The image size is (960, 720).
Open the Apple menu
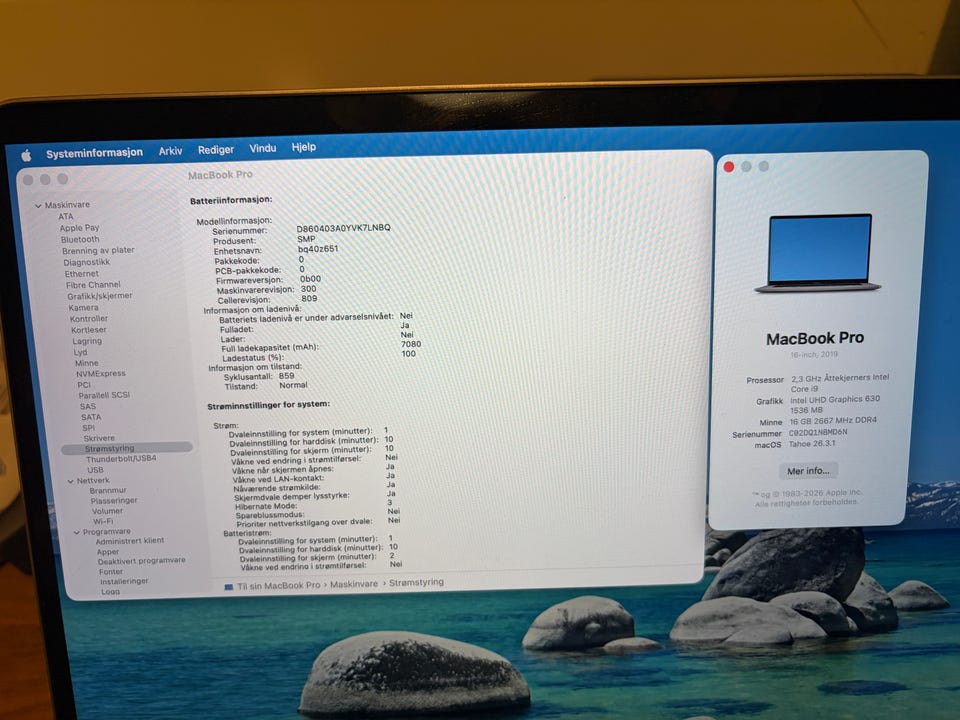click(26, 156)
